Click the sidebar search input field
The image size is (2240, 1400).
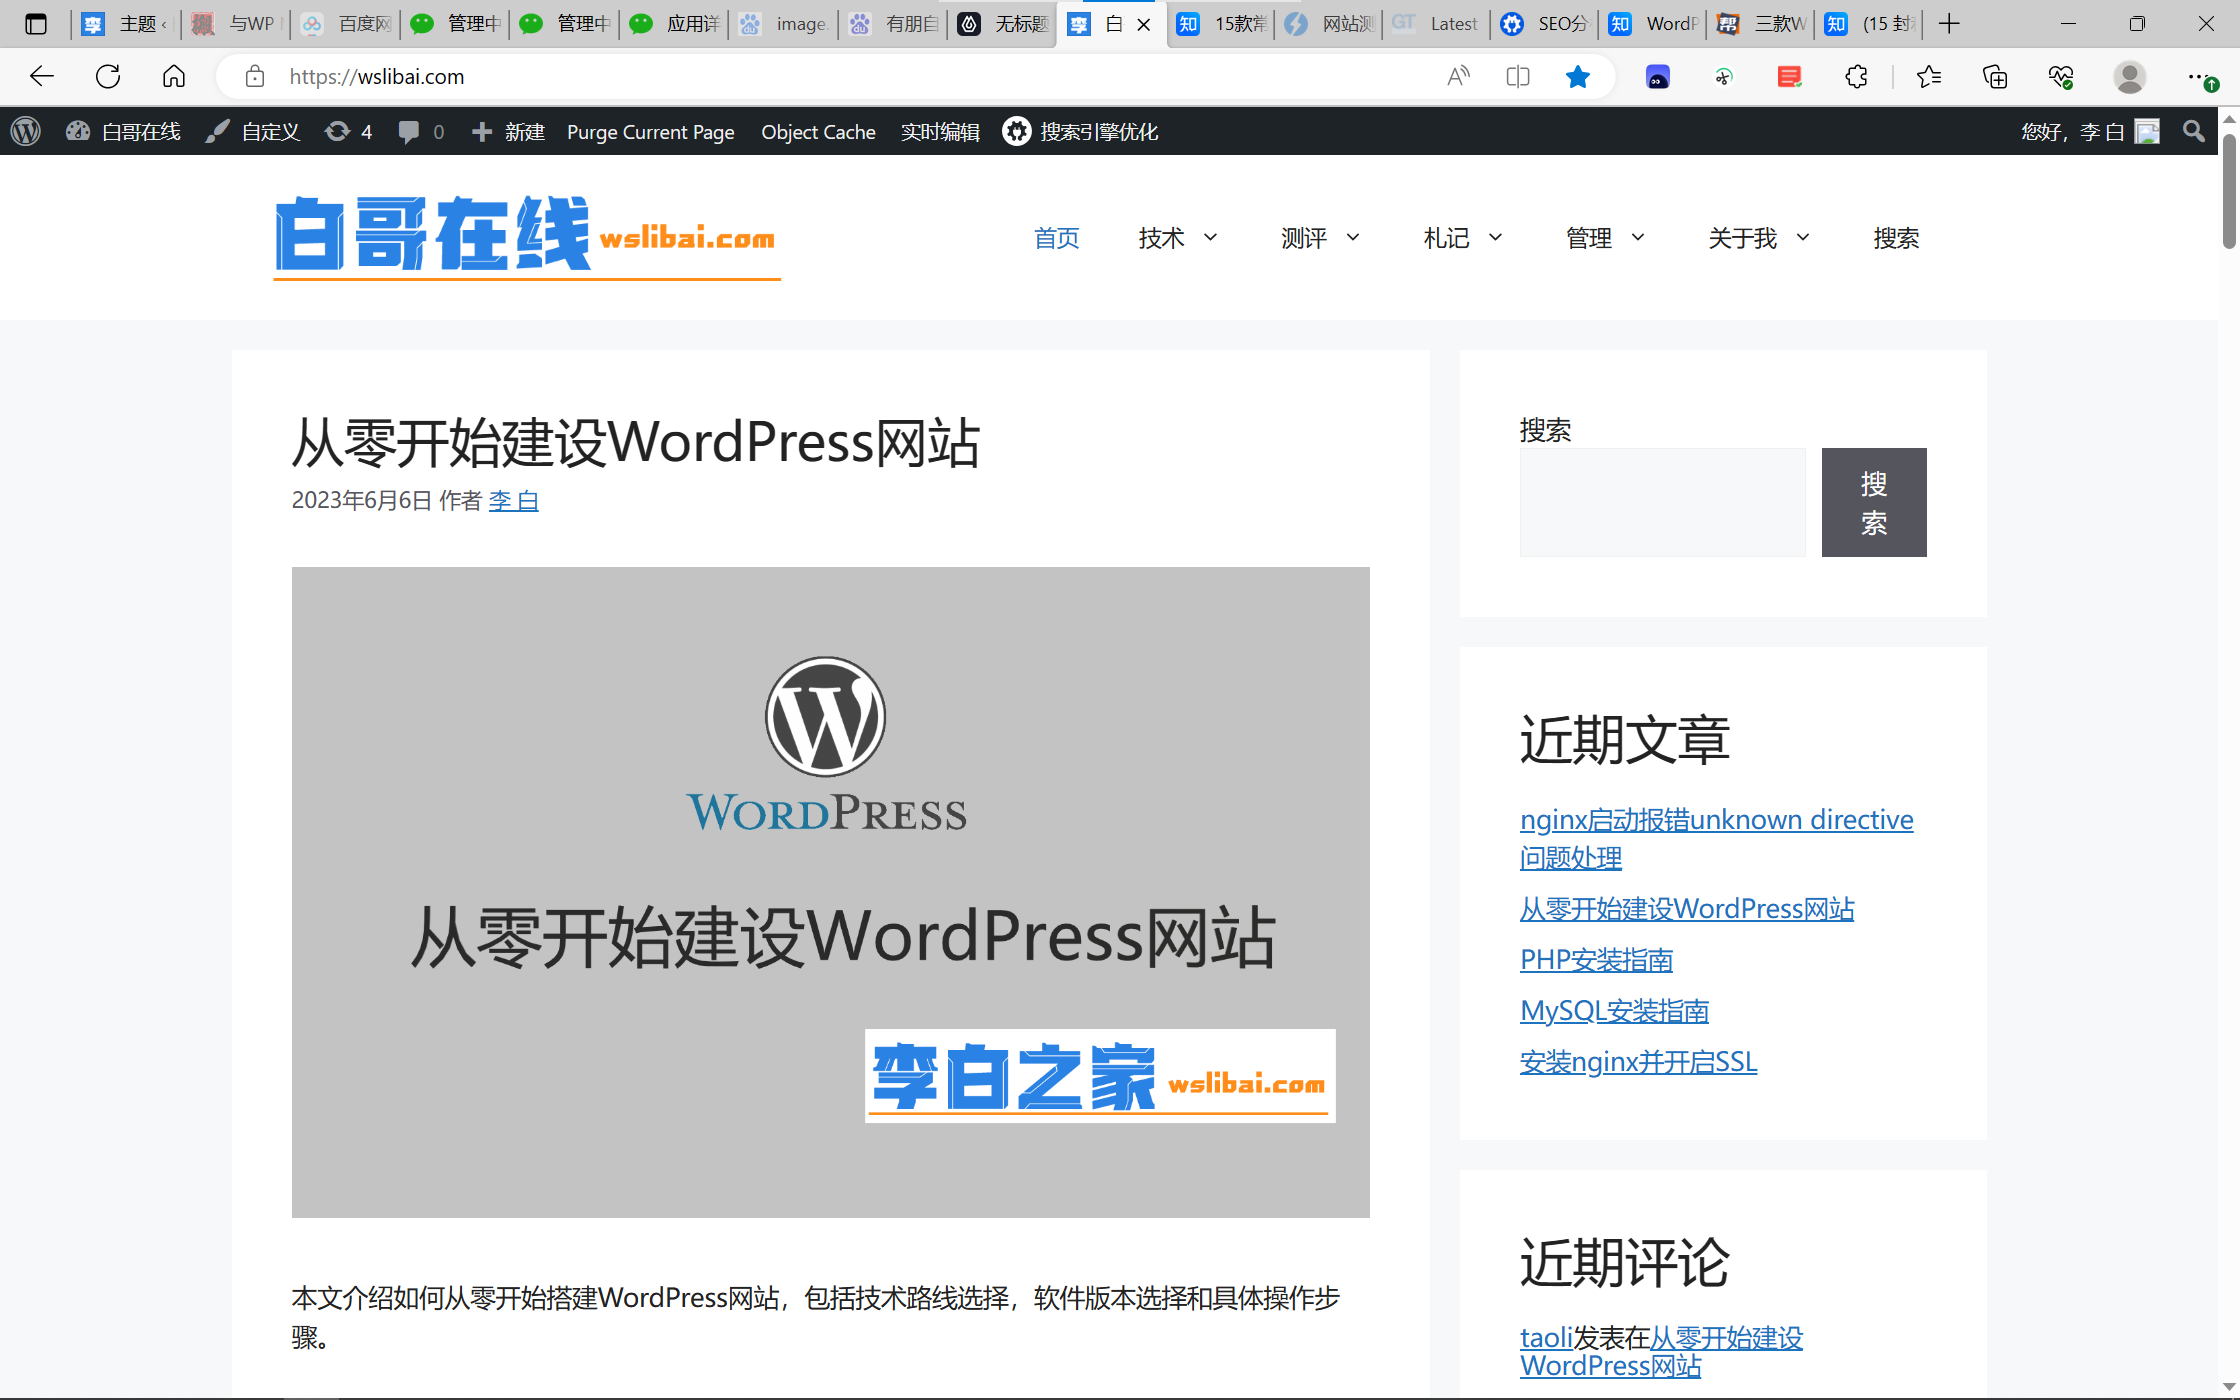(x=1662, y=502)
